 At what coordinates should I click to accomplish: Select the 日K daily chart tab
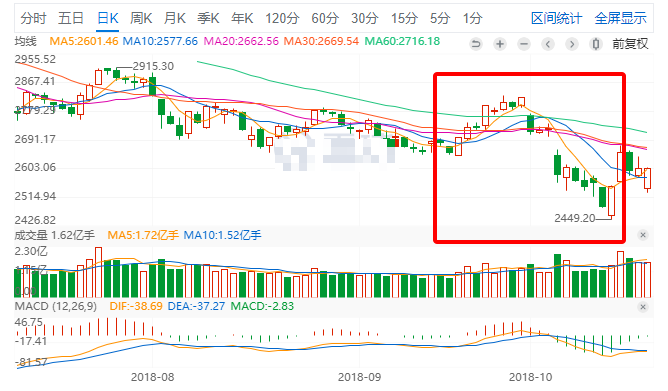pyautogui.click(x=107, y=18)
